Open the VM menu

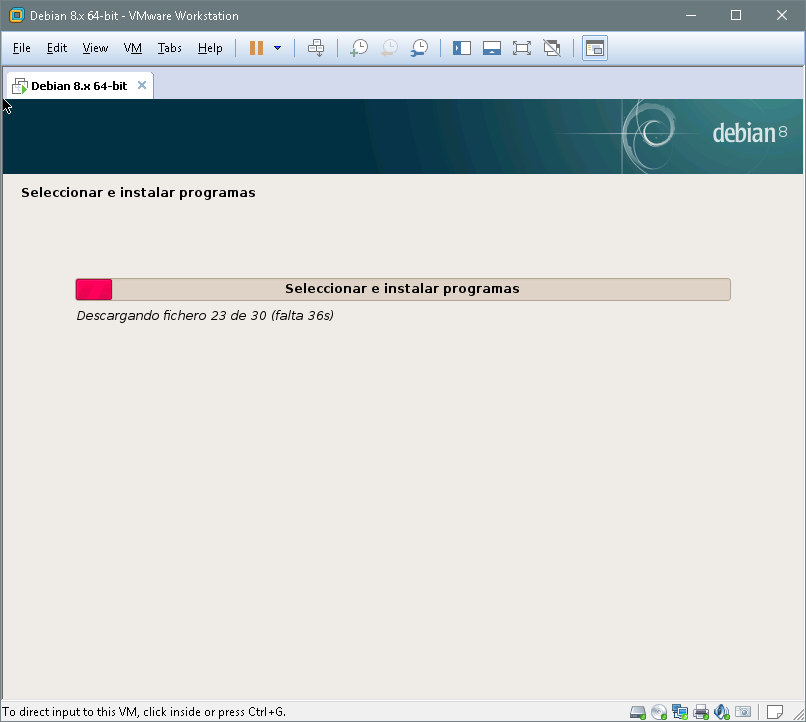point(132,48)
